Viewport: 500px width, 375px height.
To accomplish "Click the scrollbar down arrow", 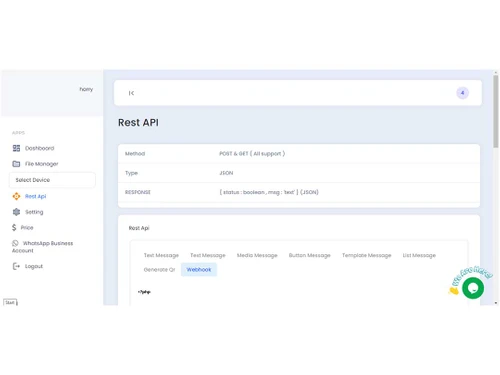I will pos(496,303).
